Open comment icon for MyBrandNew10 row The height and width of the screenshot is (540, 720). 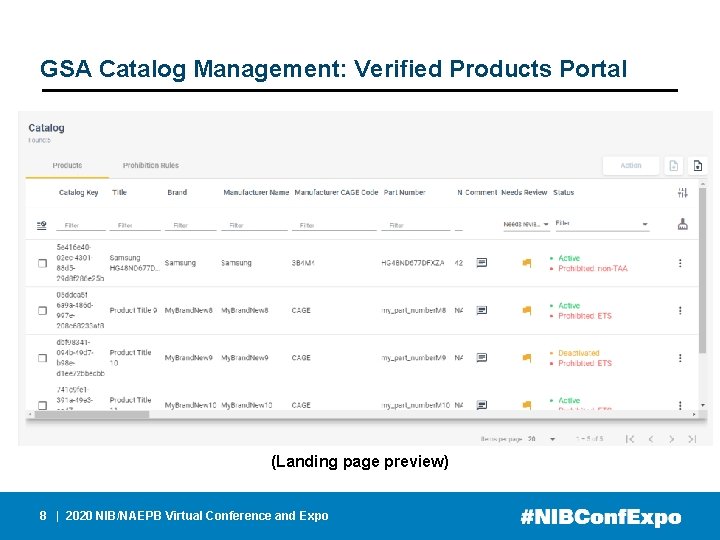point(481,405)
